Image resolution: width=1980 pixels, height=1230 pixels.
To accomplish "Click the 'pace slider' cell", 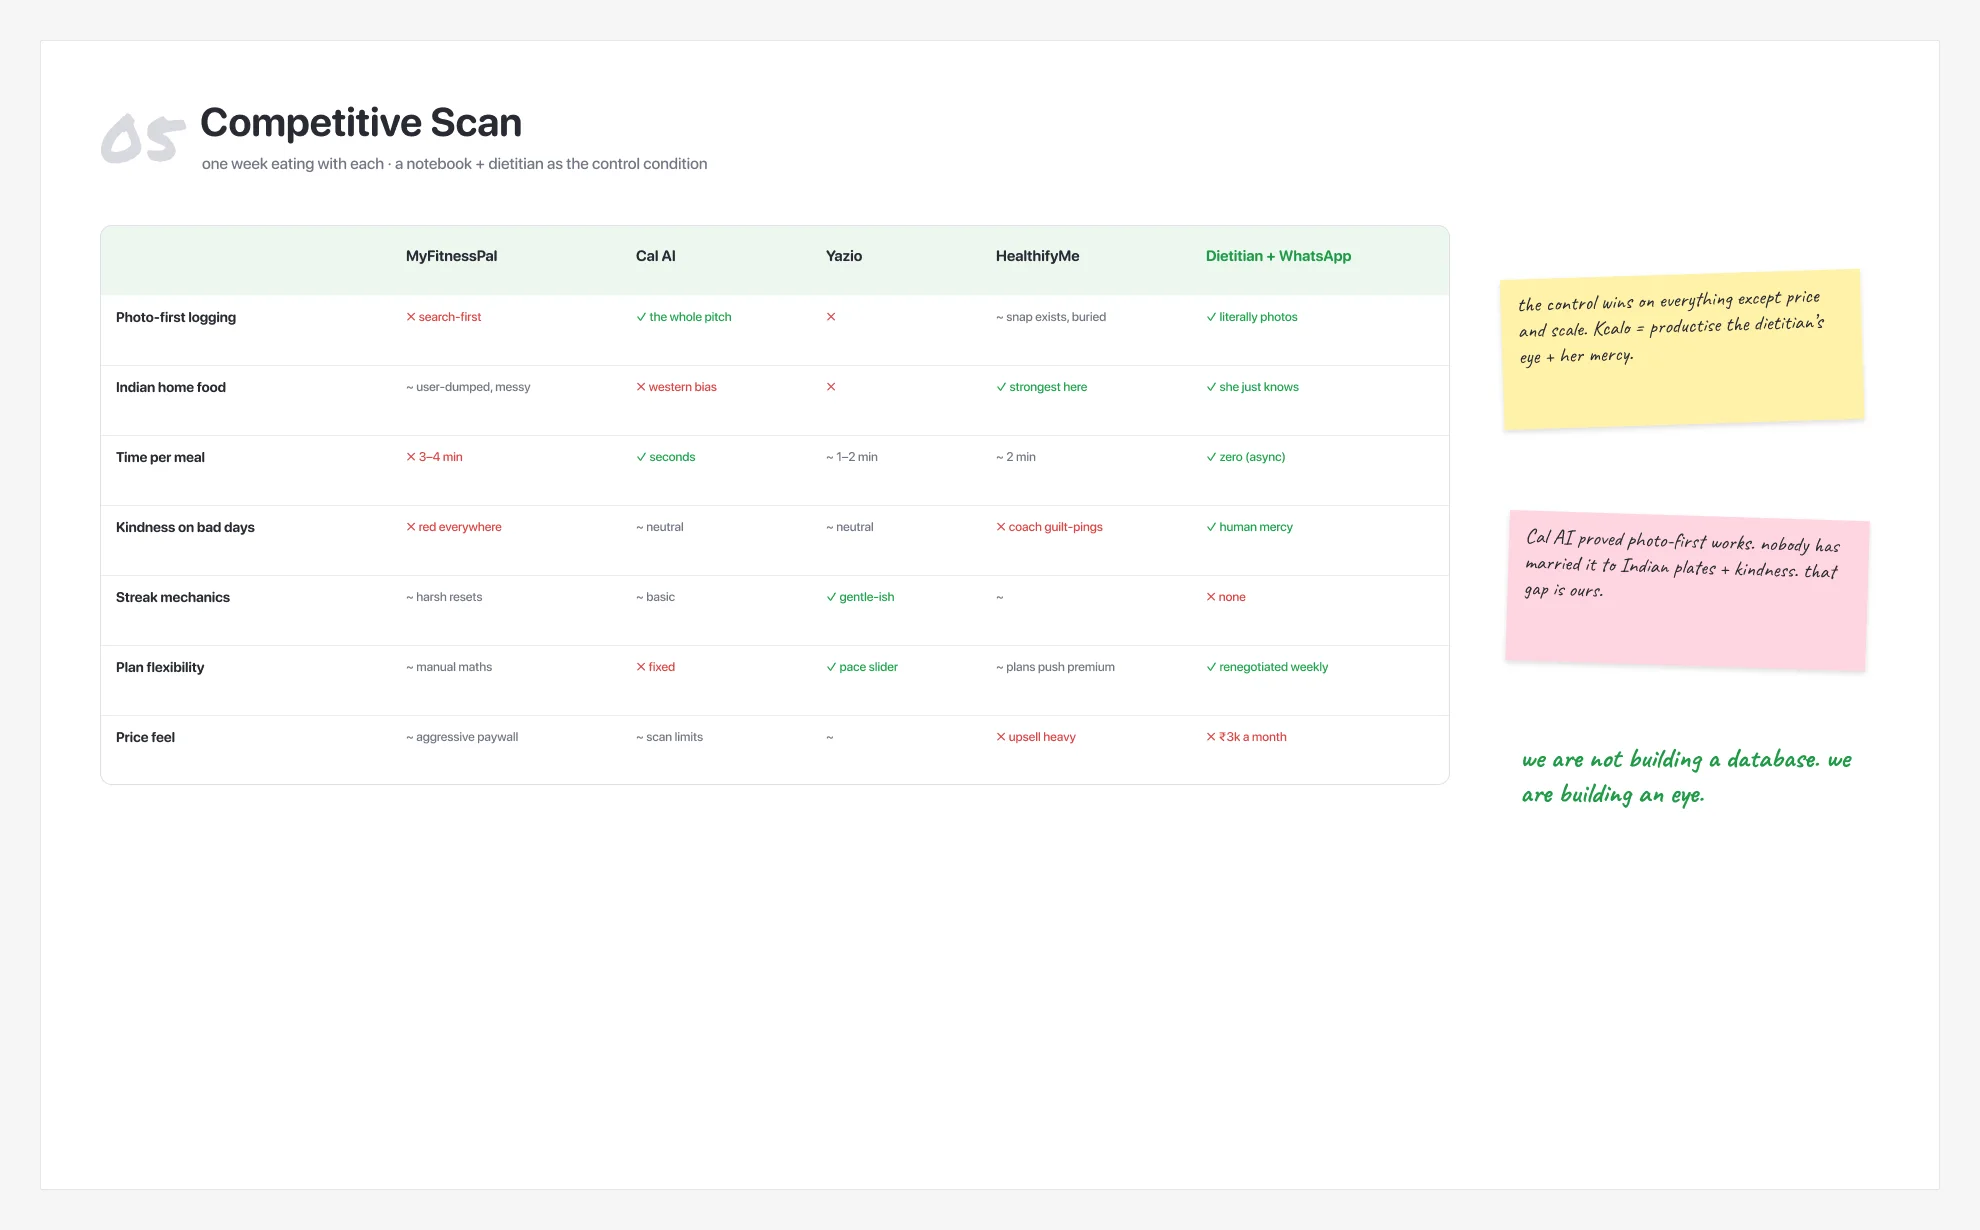I will tap(861, 667).
